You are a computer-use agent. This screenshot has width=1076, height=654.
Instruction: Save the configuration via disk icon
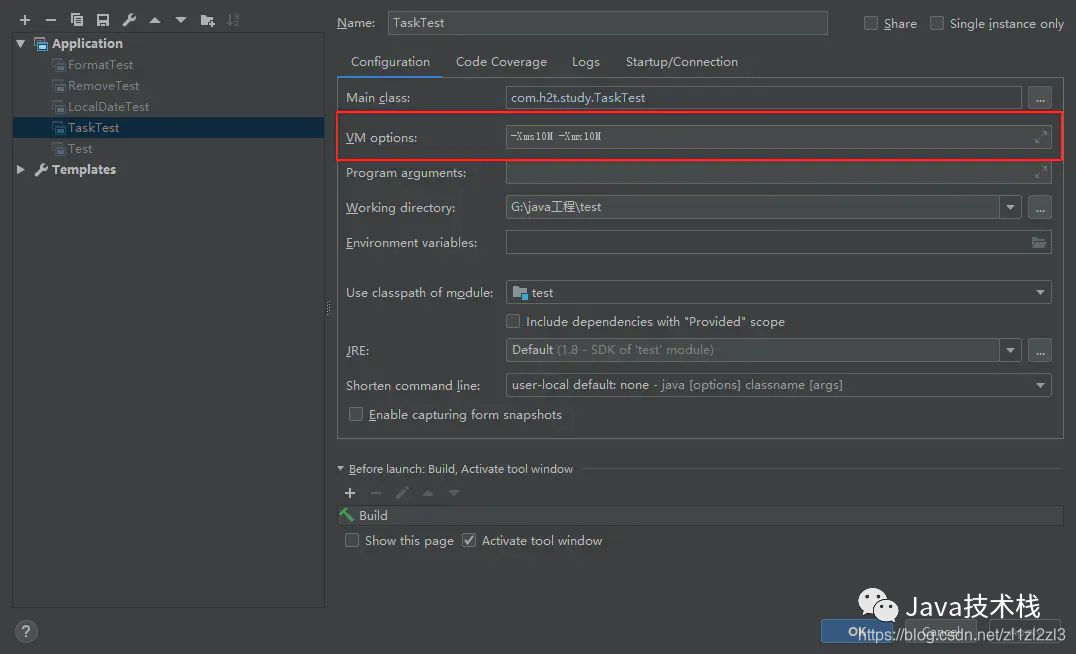coord(103,21)
